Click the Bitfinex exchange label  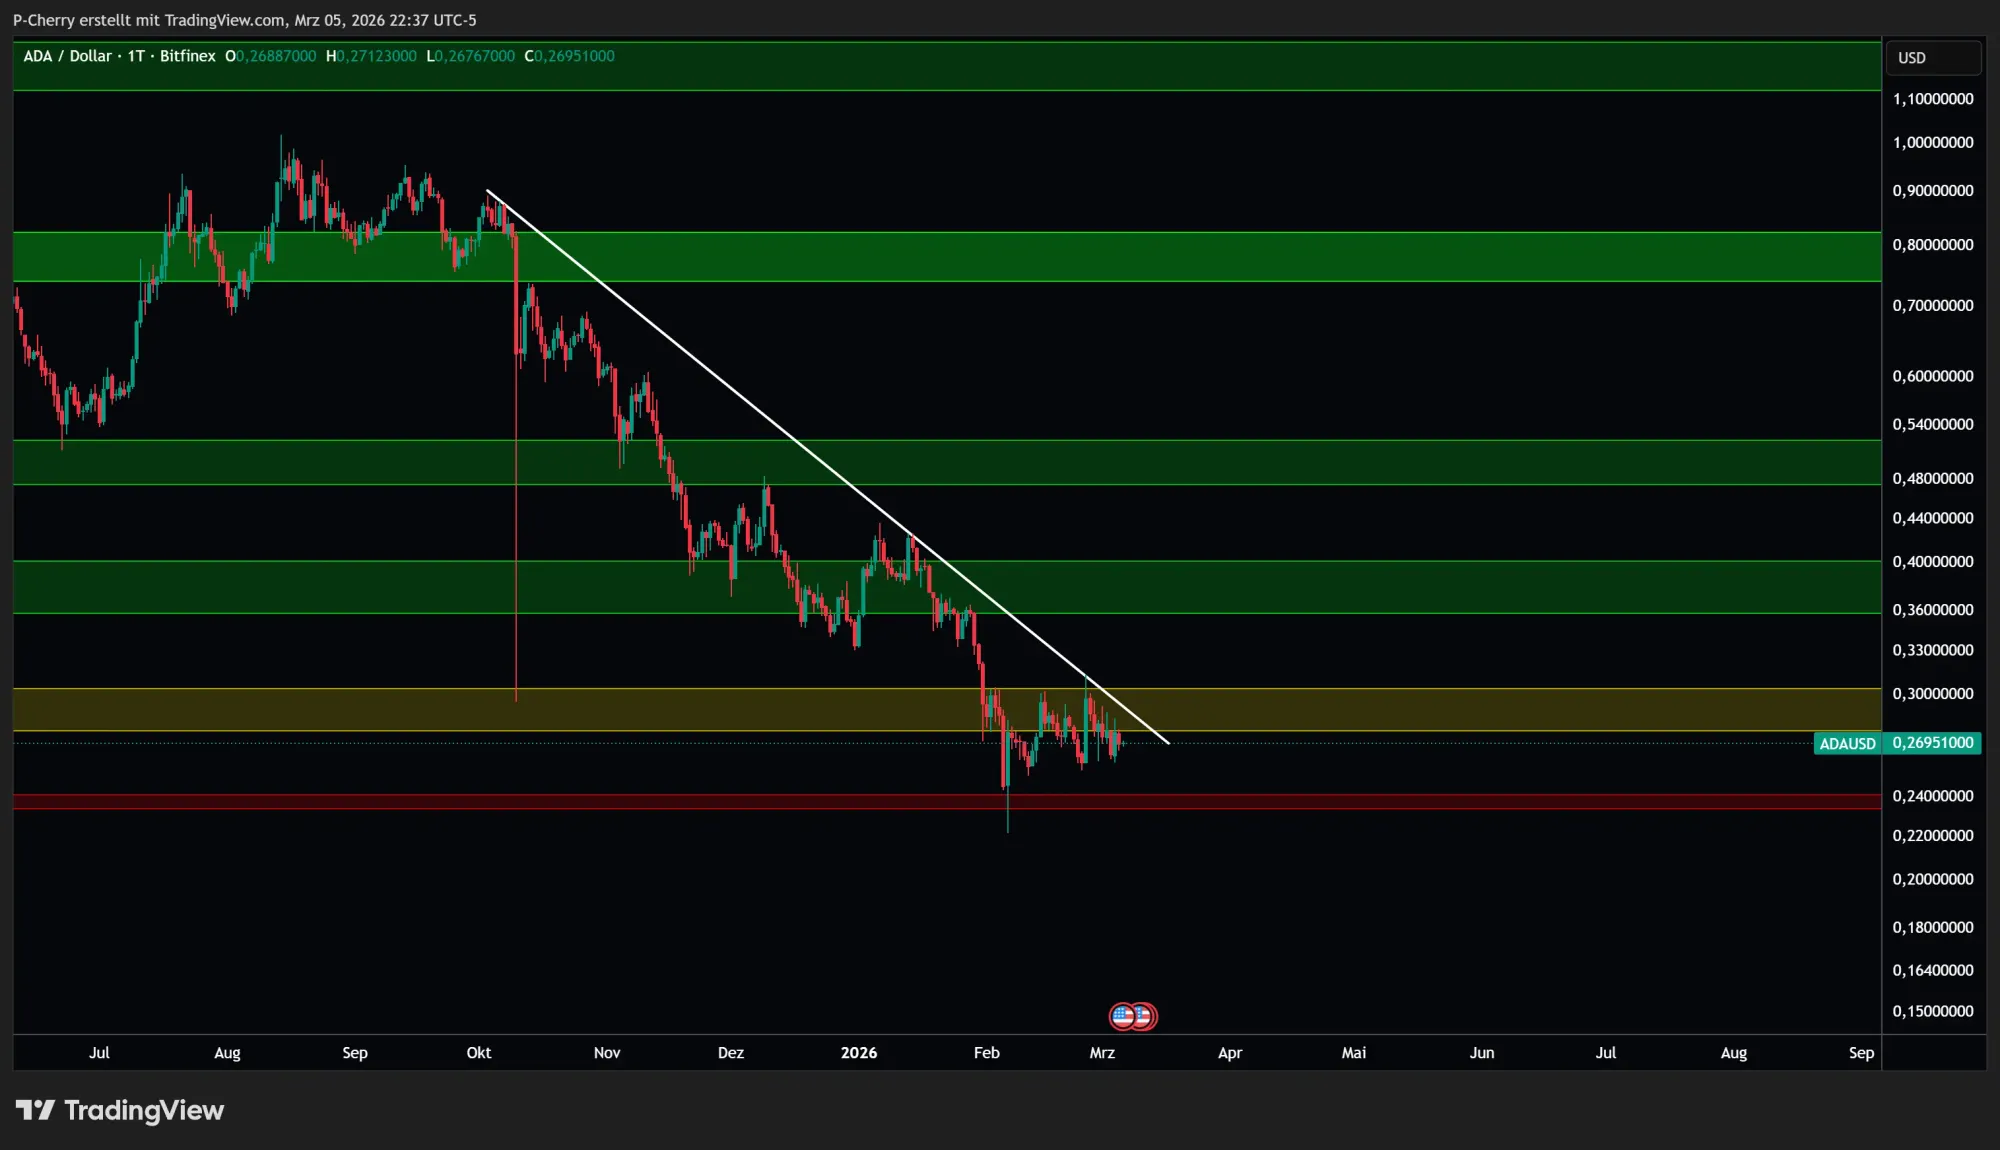tap(186, 56)
